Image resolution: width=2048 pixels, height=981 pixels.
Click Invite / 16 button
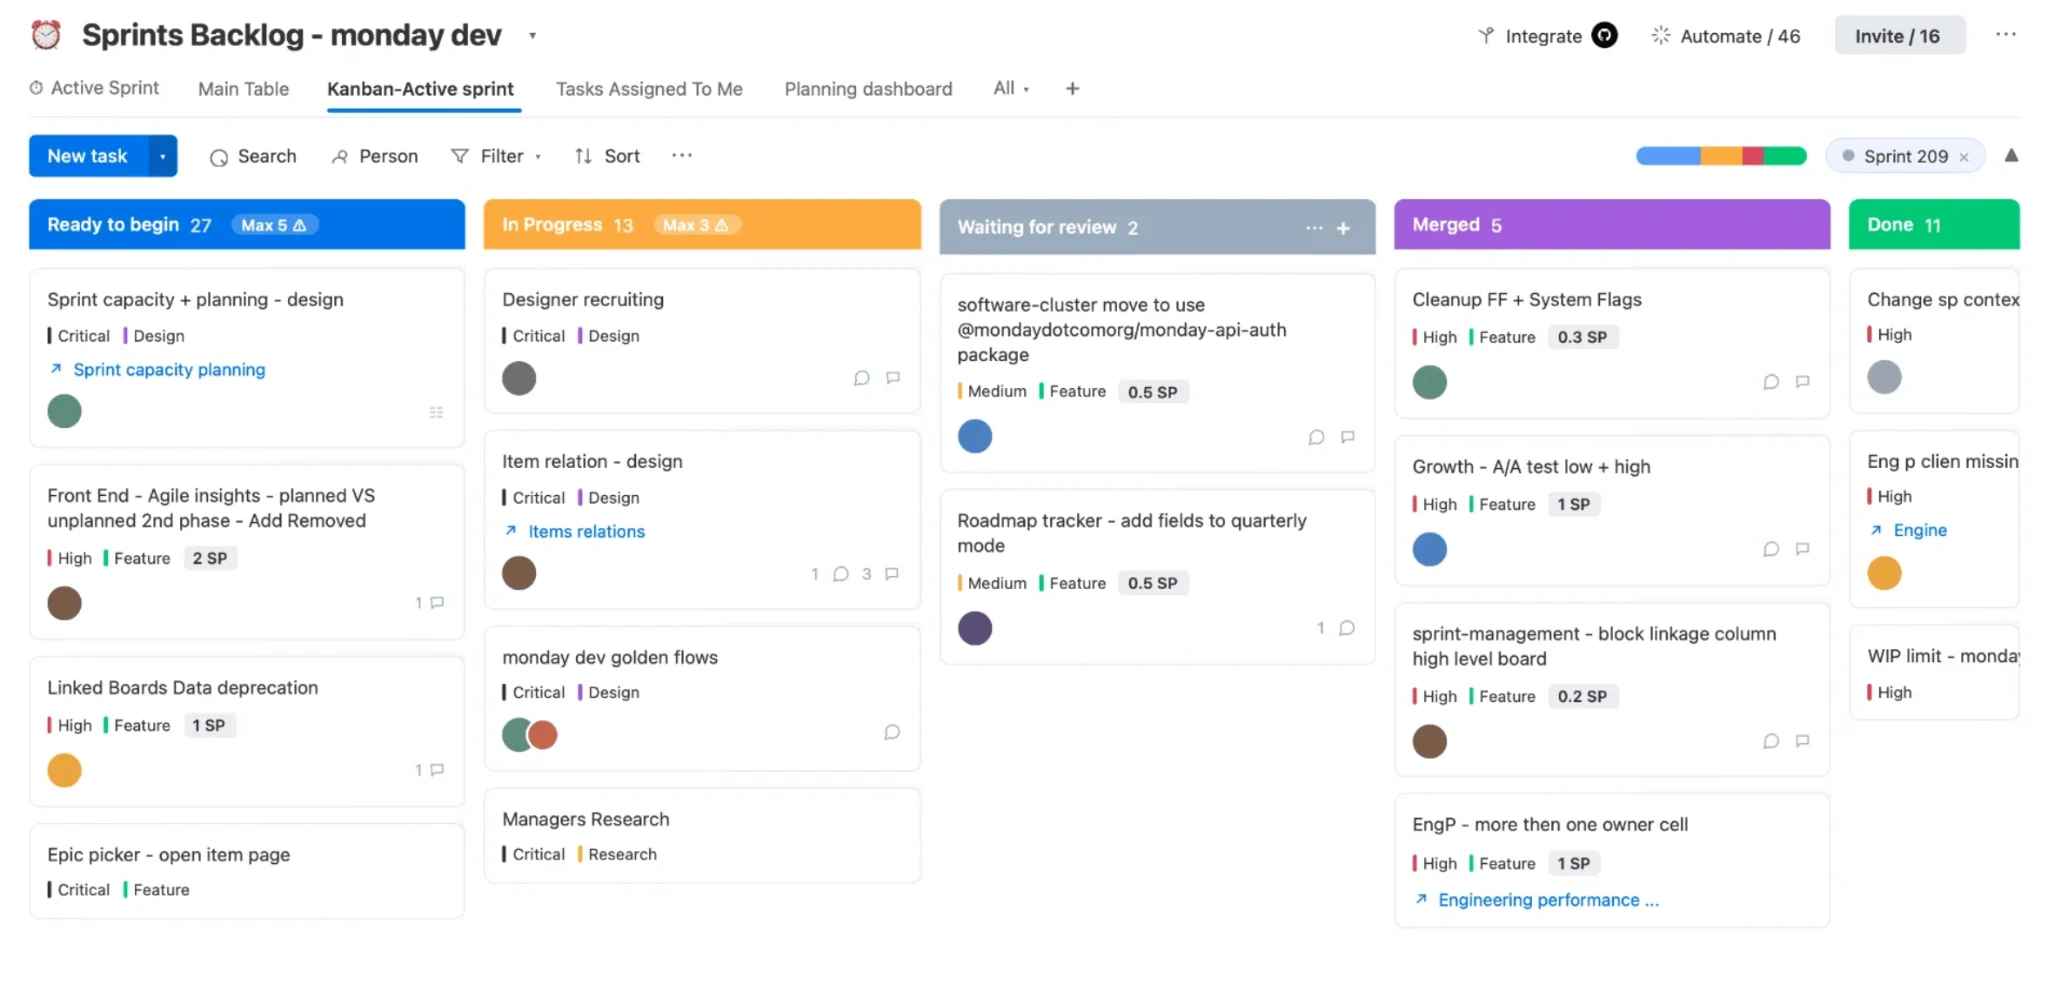pos(1899,35)
